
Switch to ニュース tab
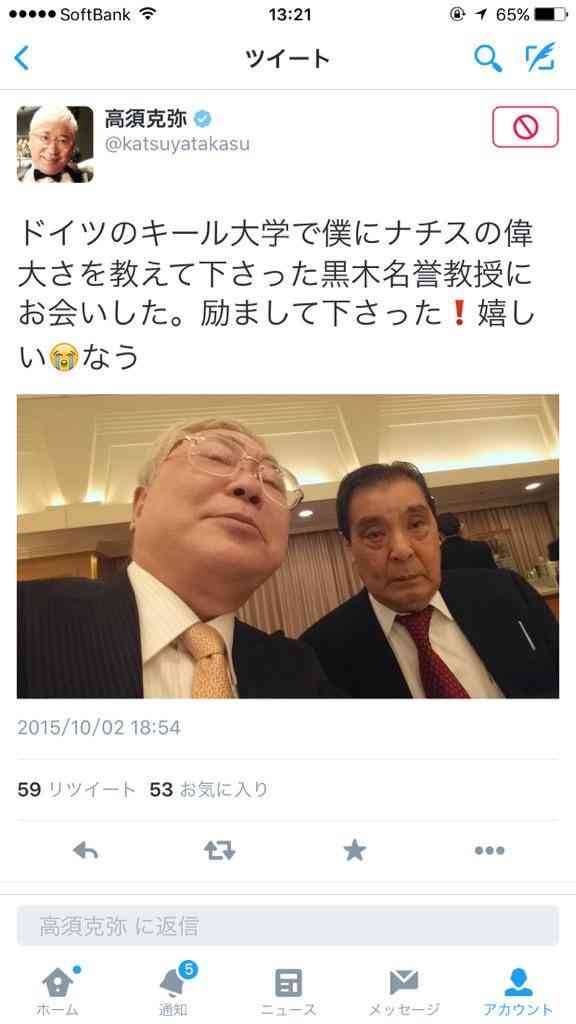point(288,990)
